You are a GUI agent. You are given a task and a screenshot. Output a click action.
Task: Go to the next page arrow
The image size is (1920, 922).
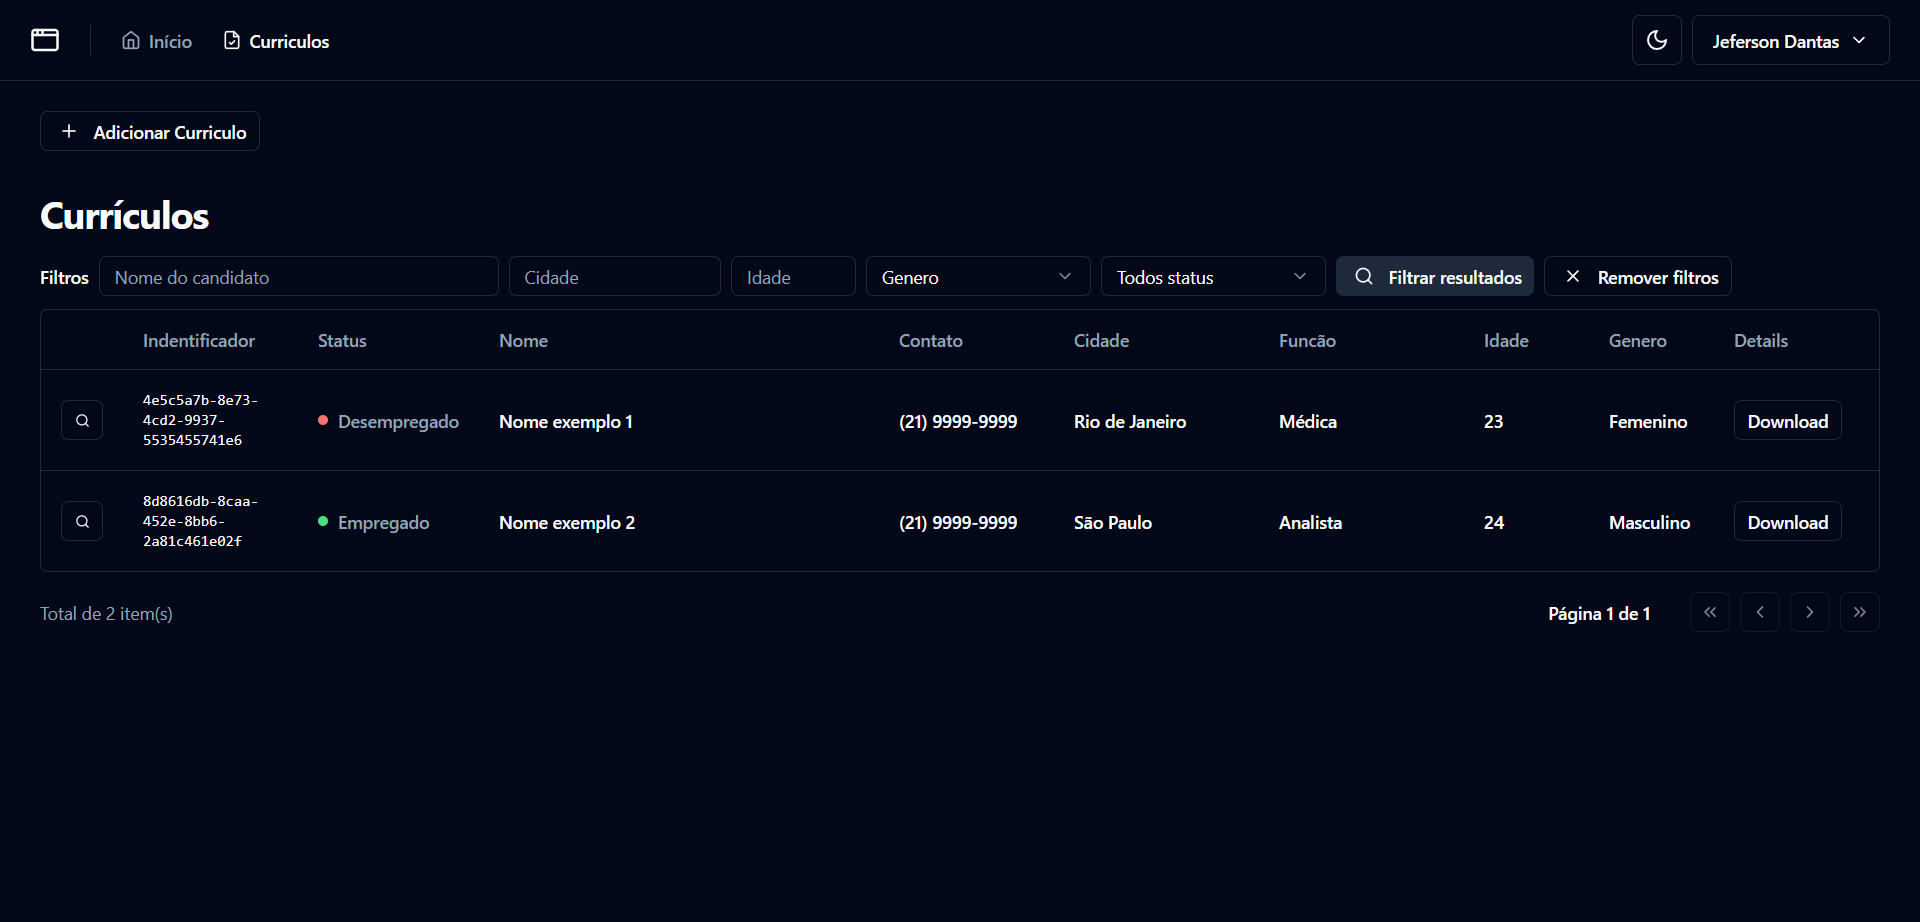[x=1809, y=613]
